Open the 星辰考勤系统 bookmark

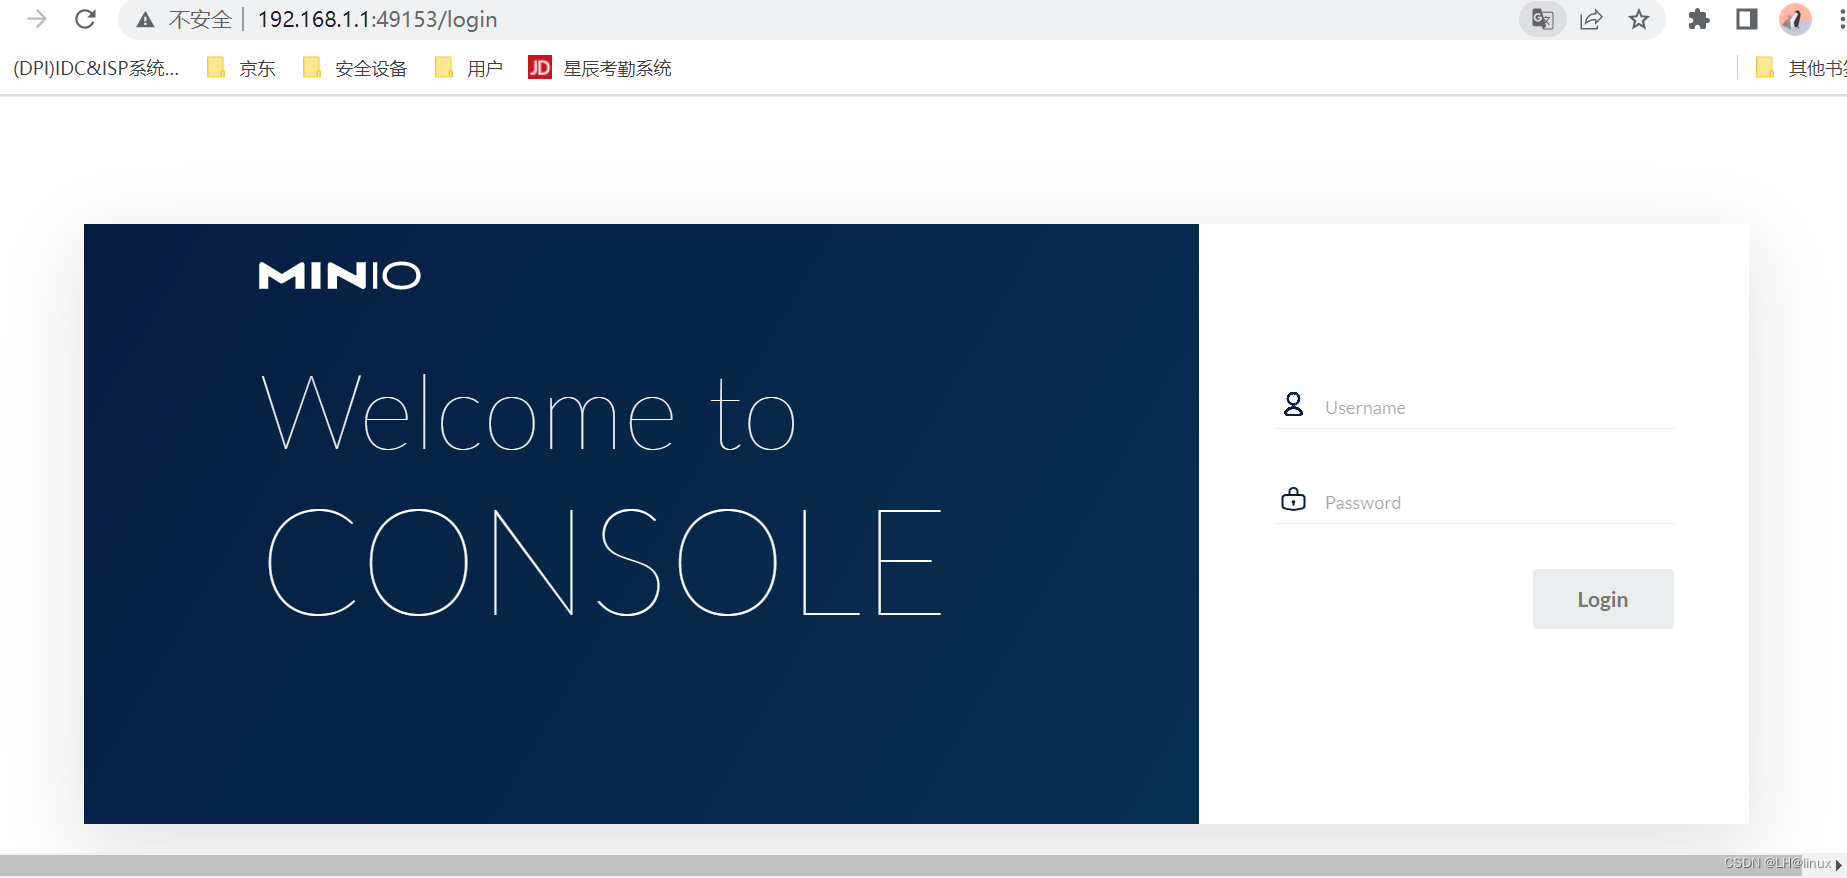tap(600, 68)
